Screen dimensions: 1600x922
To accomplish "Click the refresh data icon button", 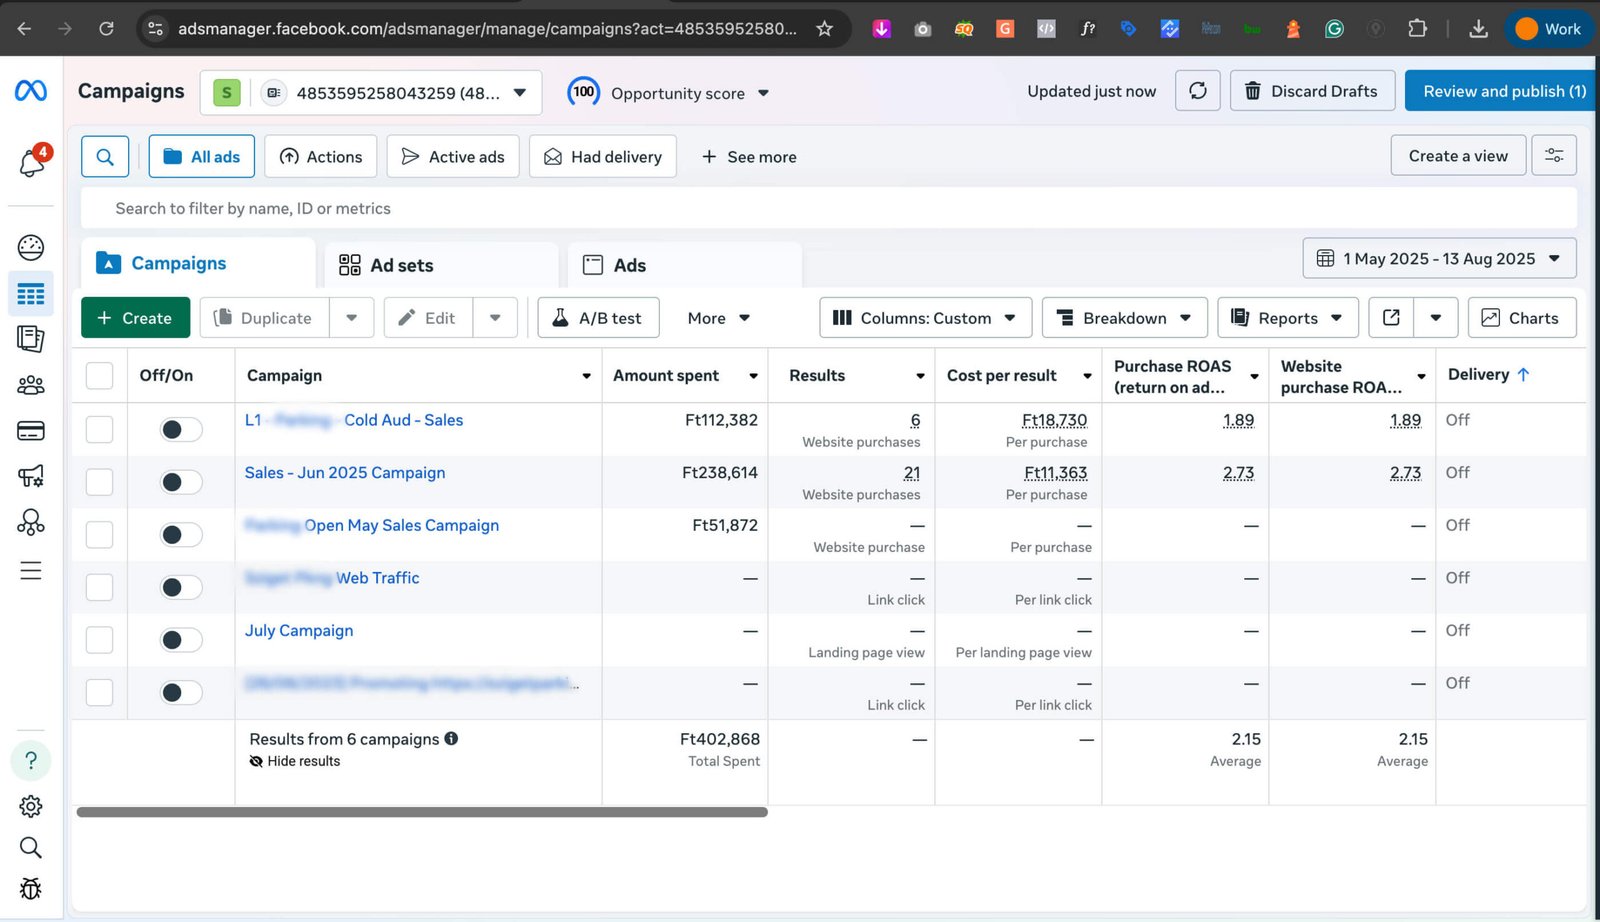I will 1197,91.
